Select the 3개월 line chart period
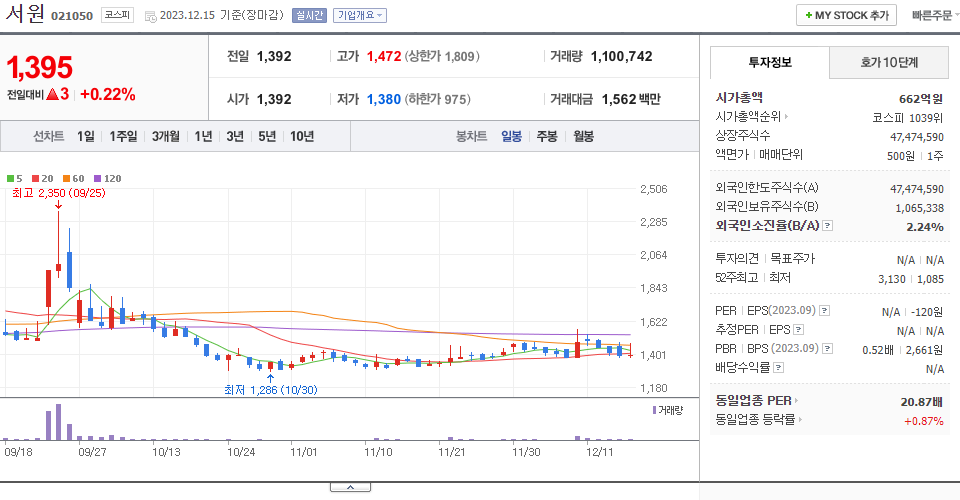This screenshot has height=500, width=960. 165,136
